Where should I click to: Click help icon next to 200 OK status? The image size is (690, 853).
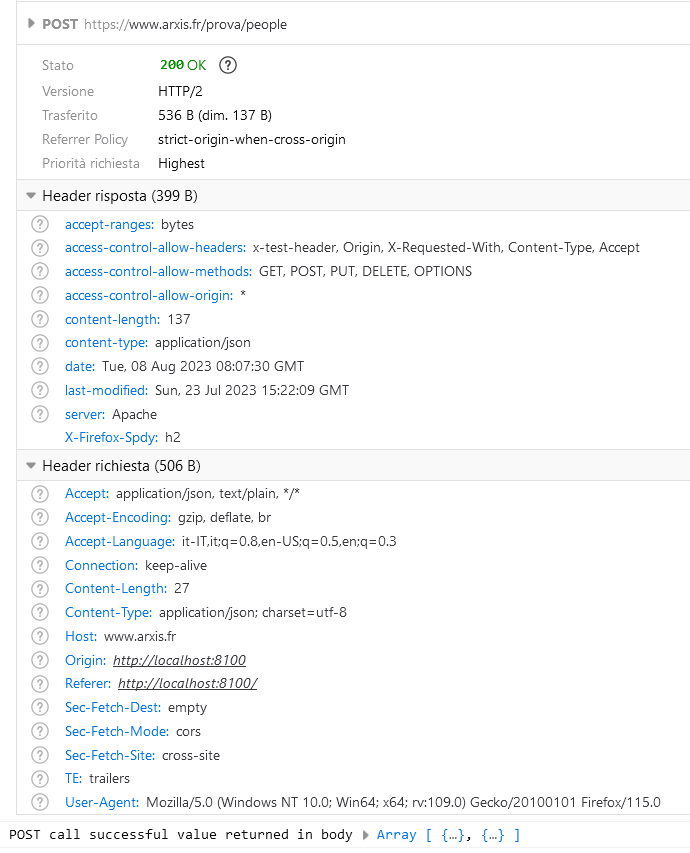[x=228, y=65]
